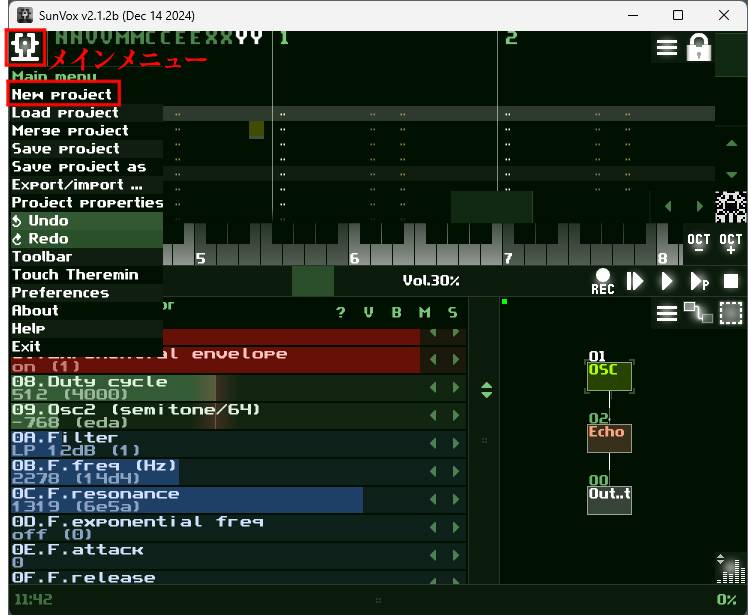Image resolution: width=748 pixels, height=615 pixels.
Task: Increase F.resonance with right arrow
Action: 456,500
